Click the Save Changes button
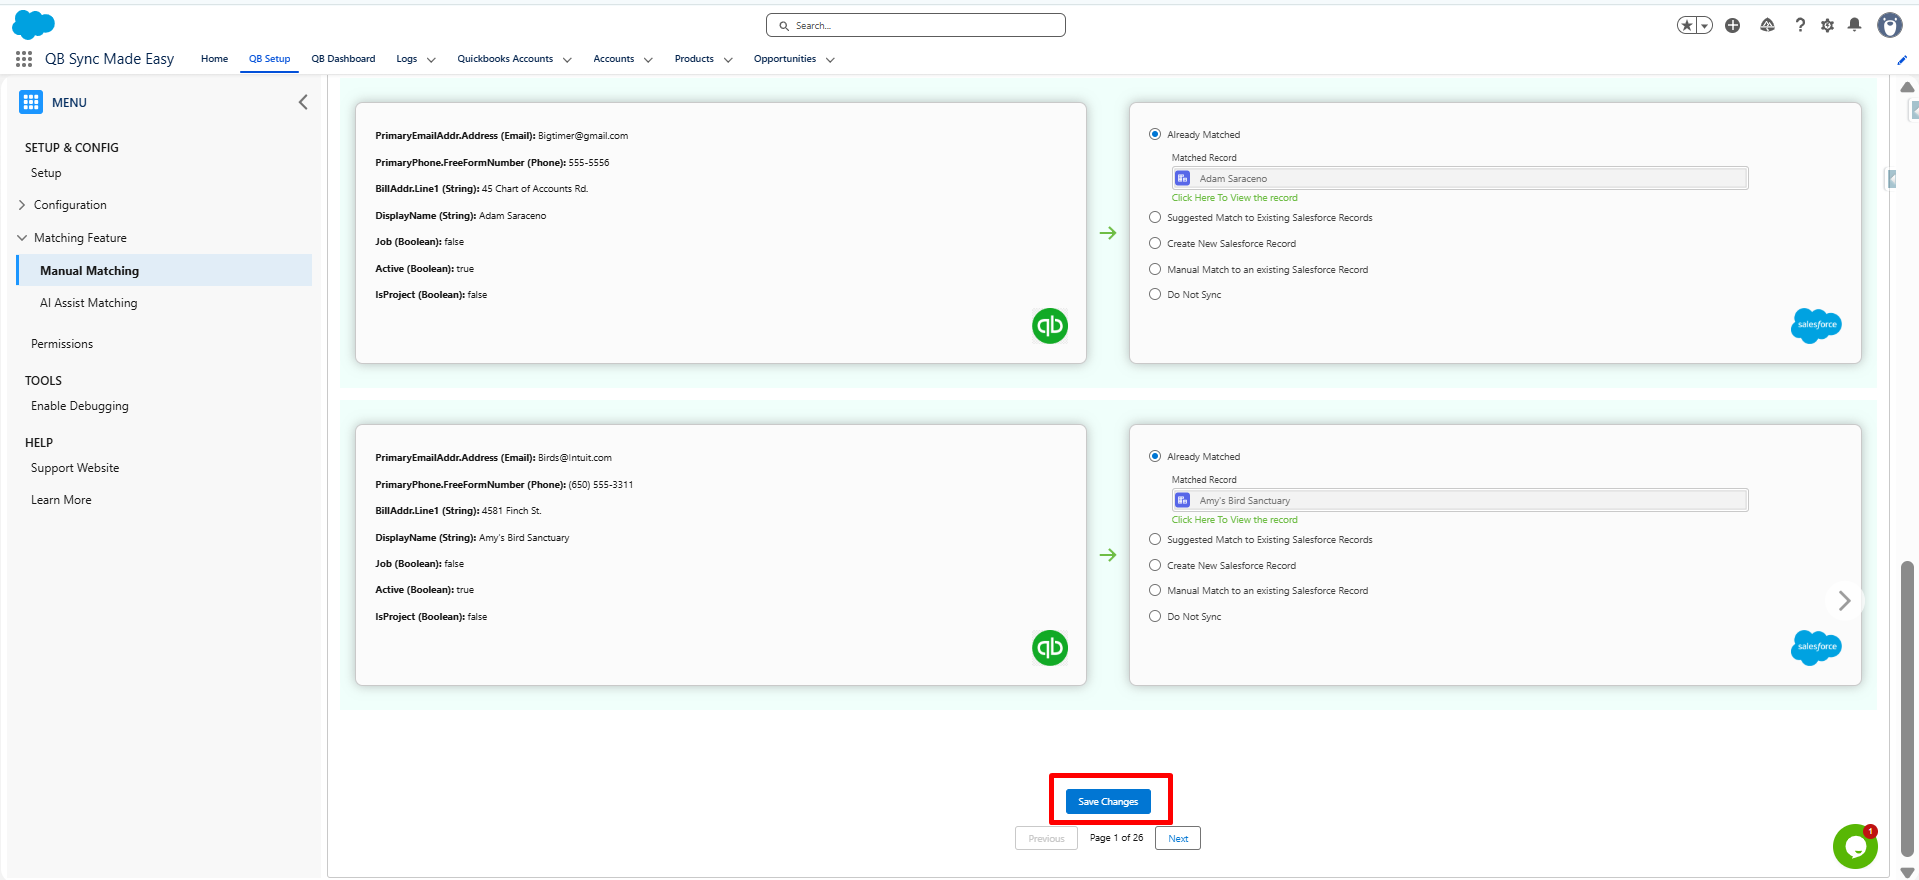The image size is (1919, 880). [x=1108, y=801]
